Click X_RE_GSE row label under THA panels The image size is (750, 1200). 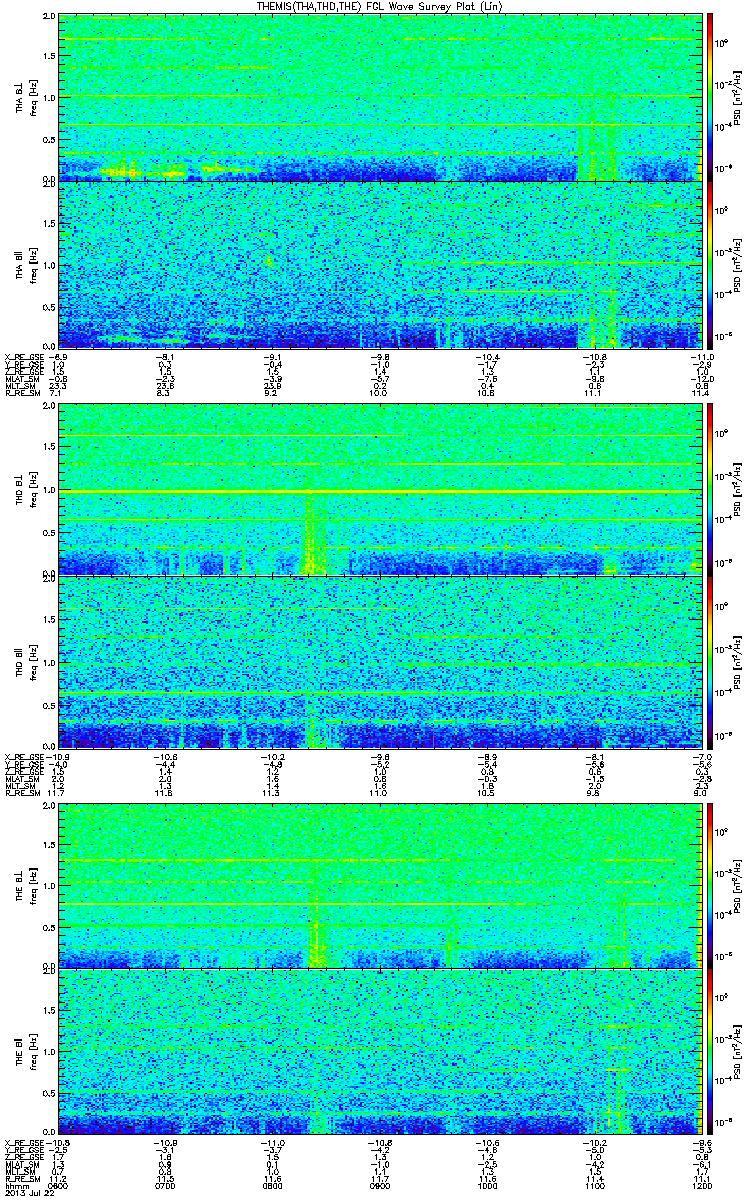click(23, 356)
